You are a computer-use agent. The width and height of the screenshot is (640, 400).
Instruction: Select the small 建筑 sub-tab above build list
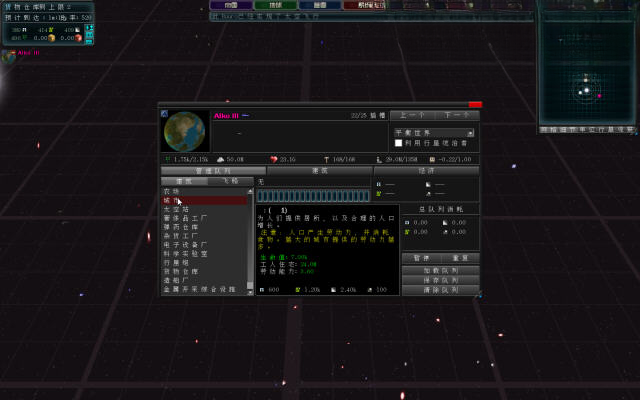tap(184, 181)
